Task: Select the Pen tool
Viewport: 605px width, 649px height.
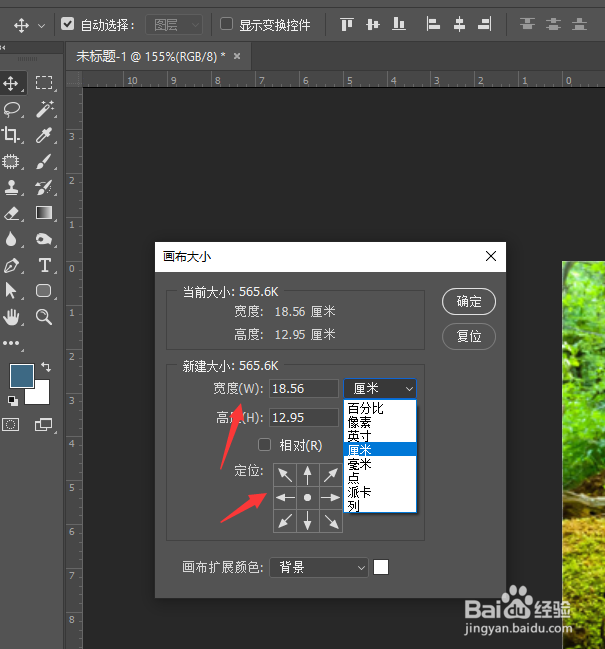Action: 11,265
